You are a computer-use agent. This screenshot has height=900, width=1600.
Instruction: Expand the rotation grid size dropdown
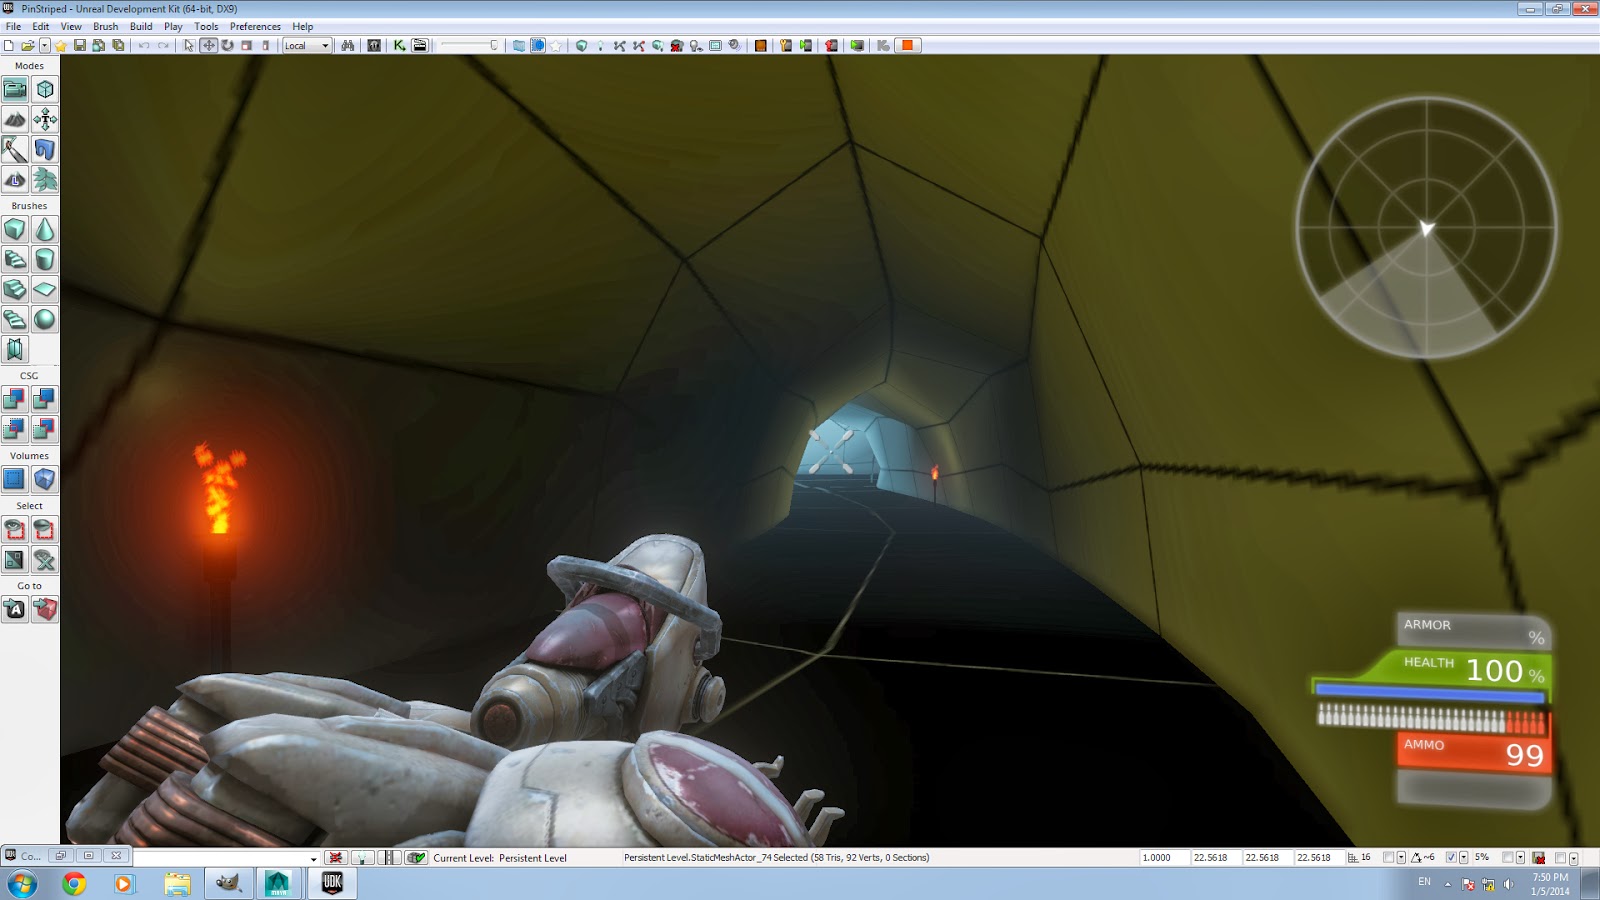(x=1464, y=858)
